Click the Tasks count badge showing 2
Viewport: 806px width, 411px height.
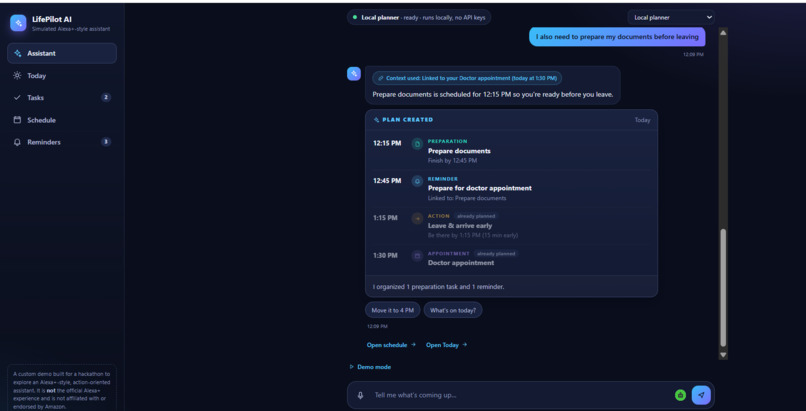click(x=106, y=98)
